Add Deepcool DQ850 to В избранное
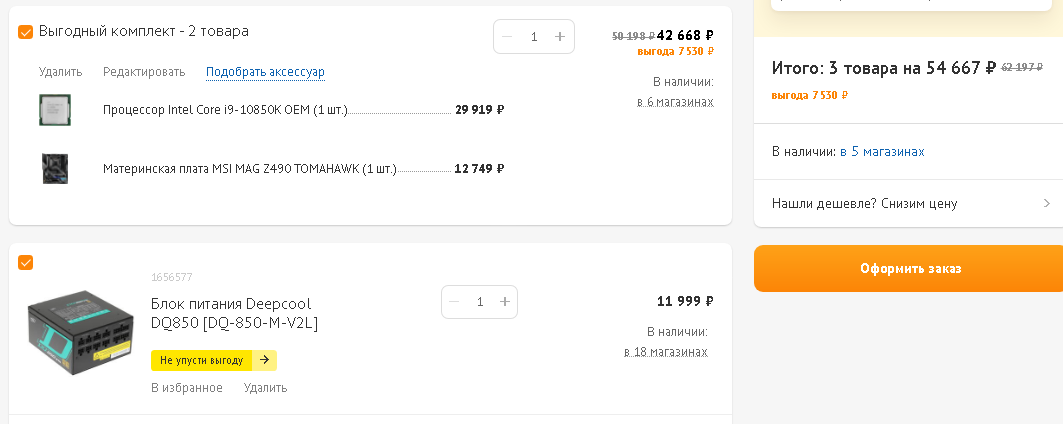This screenshot has width=1063, height=424. click(187, 388)
